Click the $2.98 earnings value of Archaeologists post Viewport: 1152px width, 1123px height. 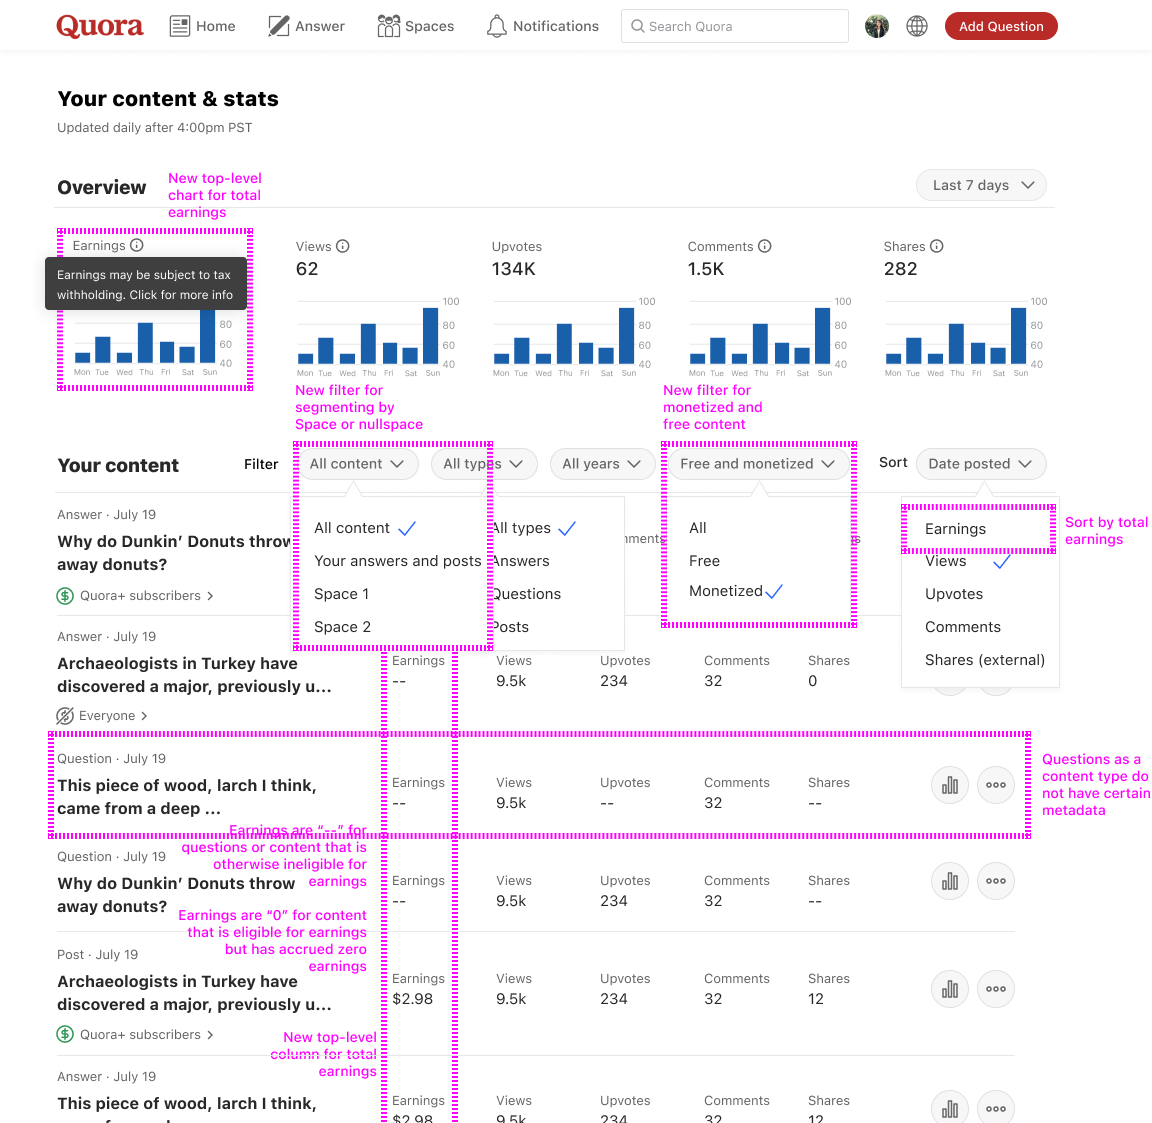click(x=413, y=999)
